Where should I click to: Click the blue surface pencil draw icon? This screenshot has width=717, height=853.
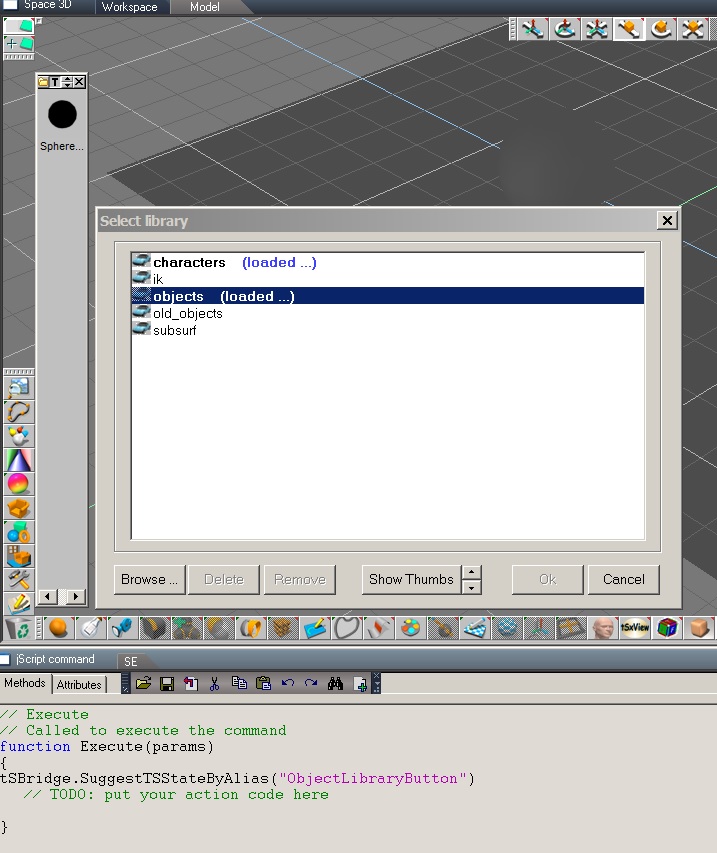[x=314, y=628]
